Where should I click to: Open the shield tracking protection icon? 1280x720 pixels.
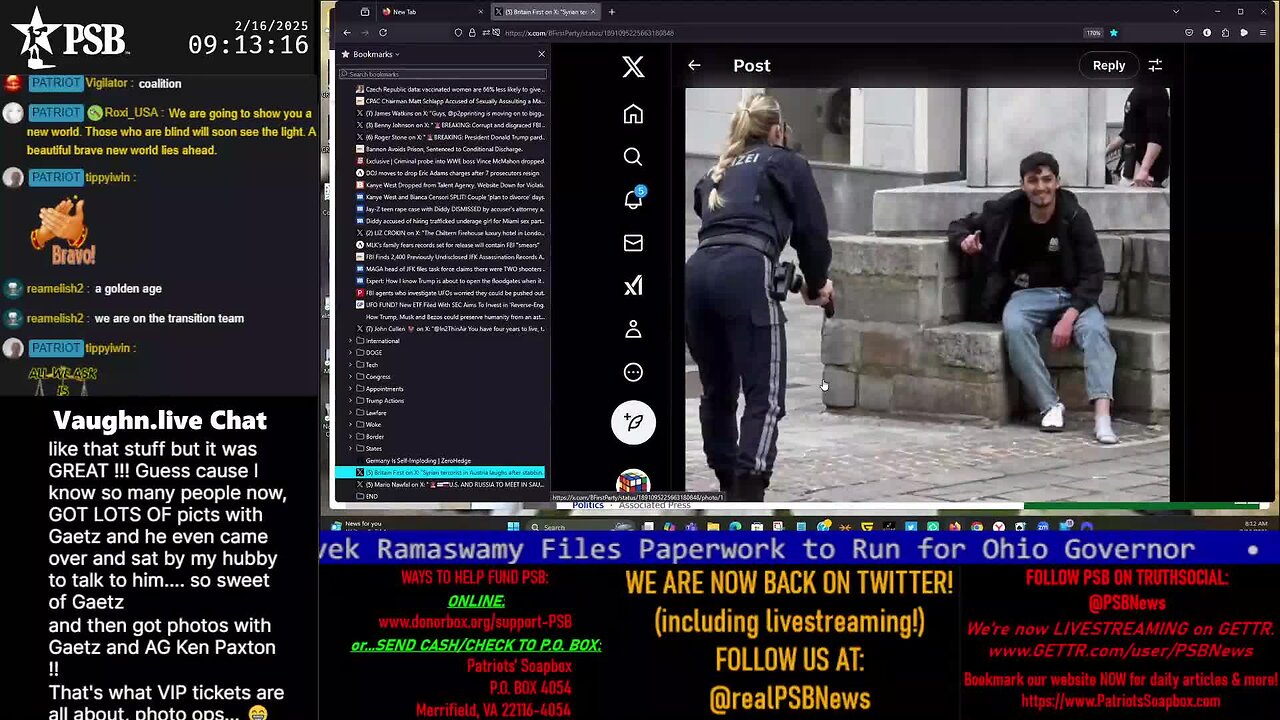[458, 32]
